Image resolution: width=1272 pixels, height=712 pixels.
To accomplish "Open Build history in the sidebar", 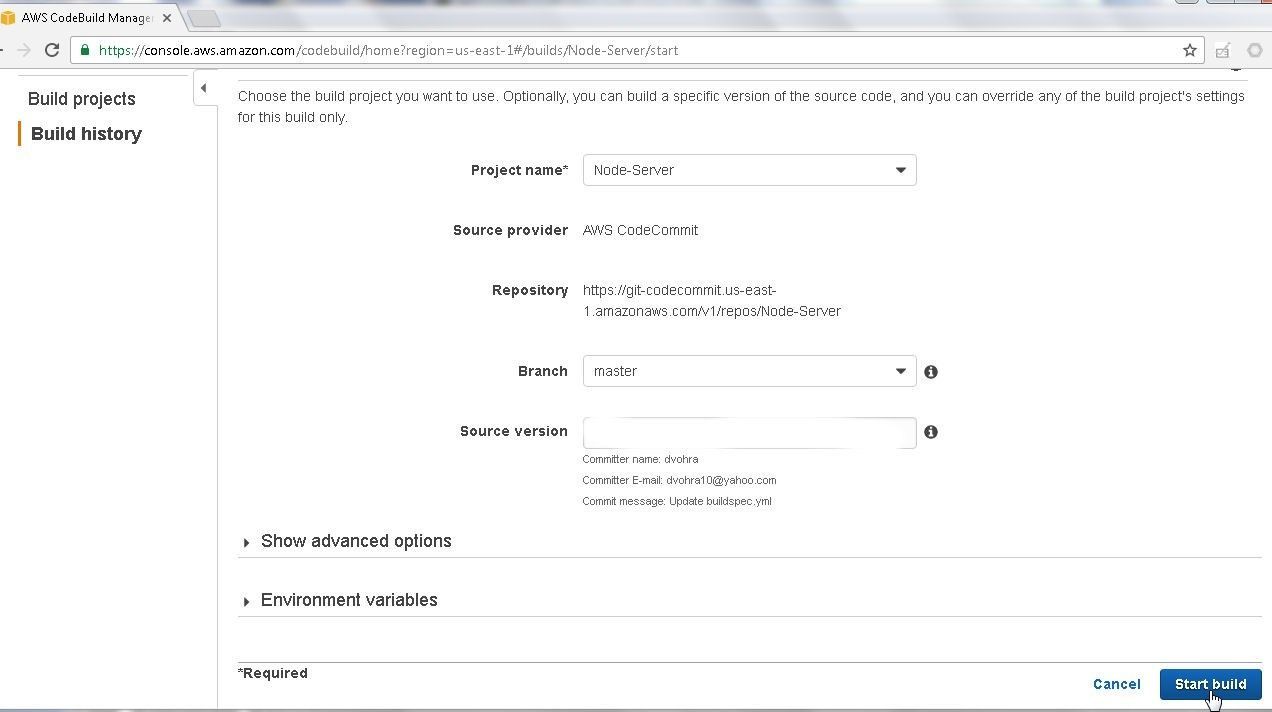I will pyautogui.click(x=86, y=134).
